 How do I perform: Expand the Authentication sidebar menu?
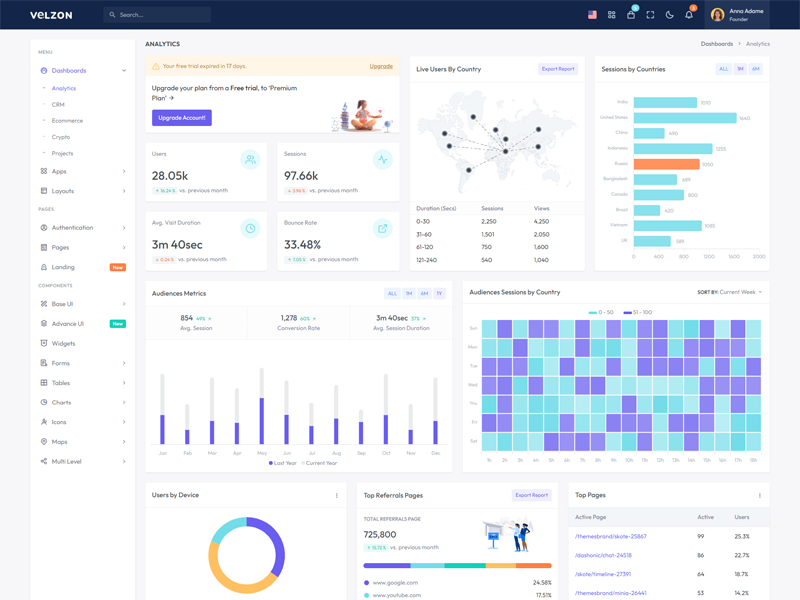83,228
